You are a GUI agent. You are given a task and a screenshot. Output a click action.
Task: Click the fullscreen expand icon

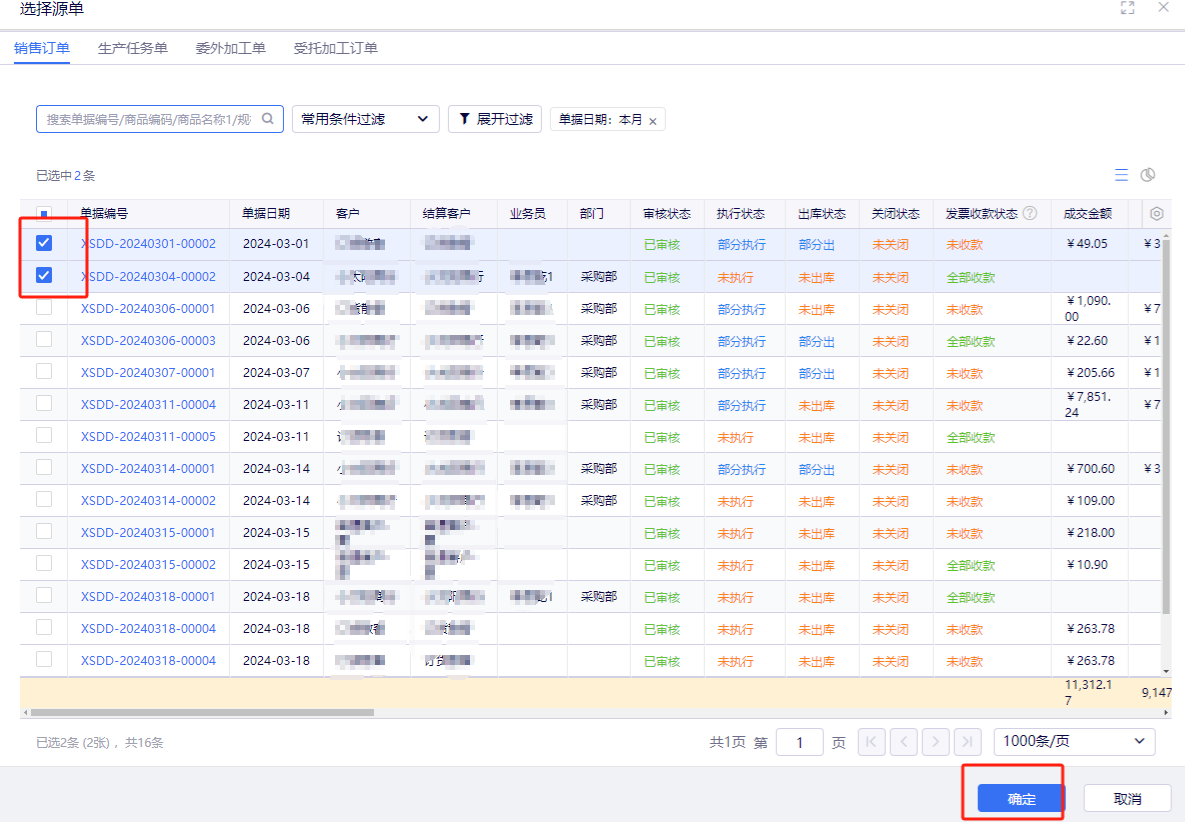1128,8
